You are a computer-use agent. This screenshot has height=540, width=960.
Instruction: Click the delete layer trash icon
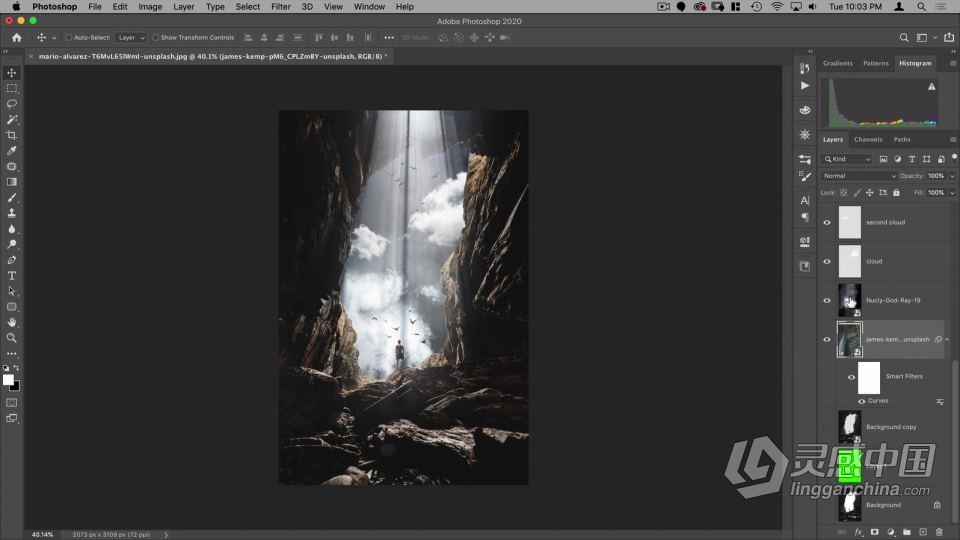pyautogui.click(x=940, y=532)
